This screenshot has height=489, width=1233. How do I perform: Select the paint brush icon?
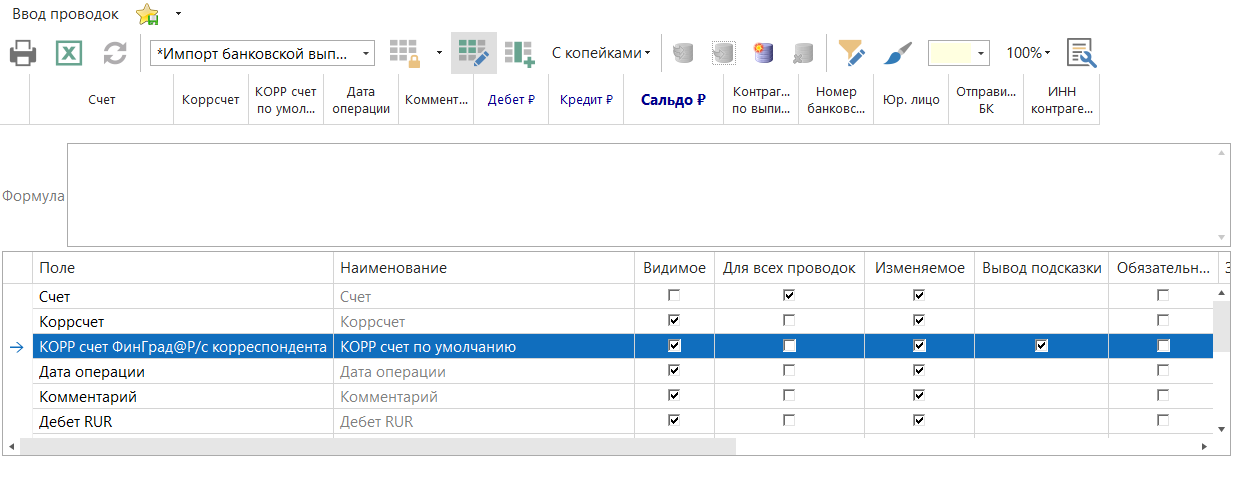pos(897,53)
